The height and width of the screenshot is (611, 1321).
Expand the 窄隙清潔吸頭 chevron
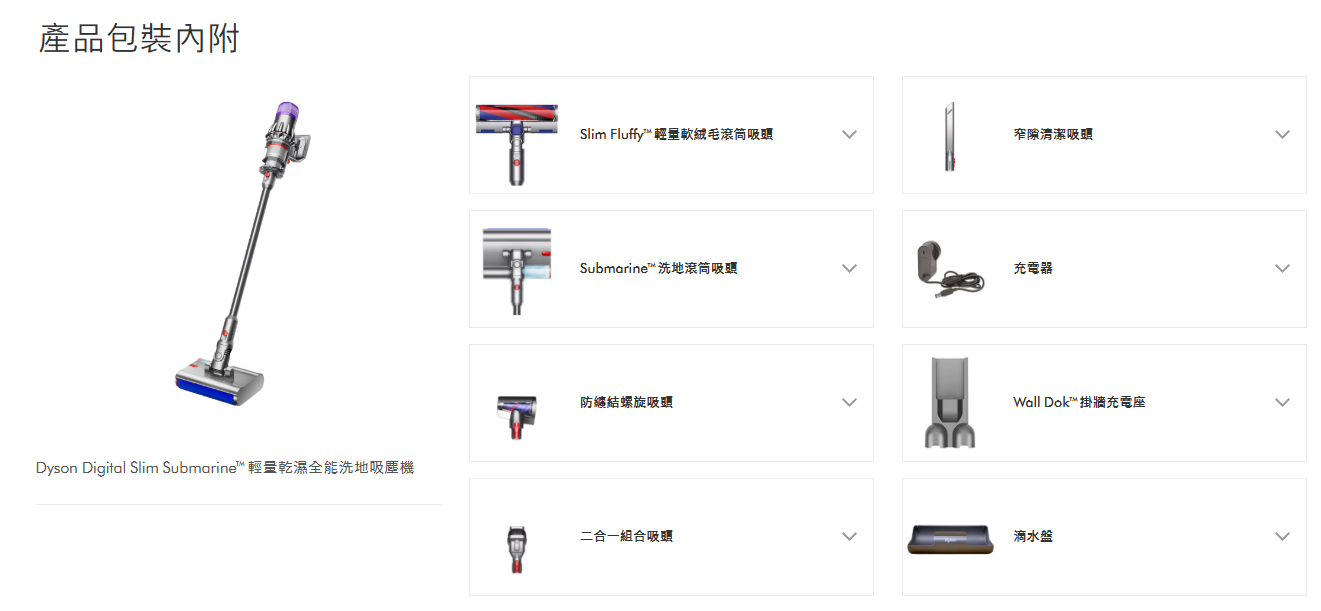pos(1282,134)
